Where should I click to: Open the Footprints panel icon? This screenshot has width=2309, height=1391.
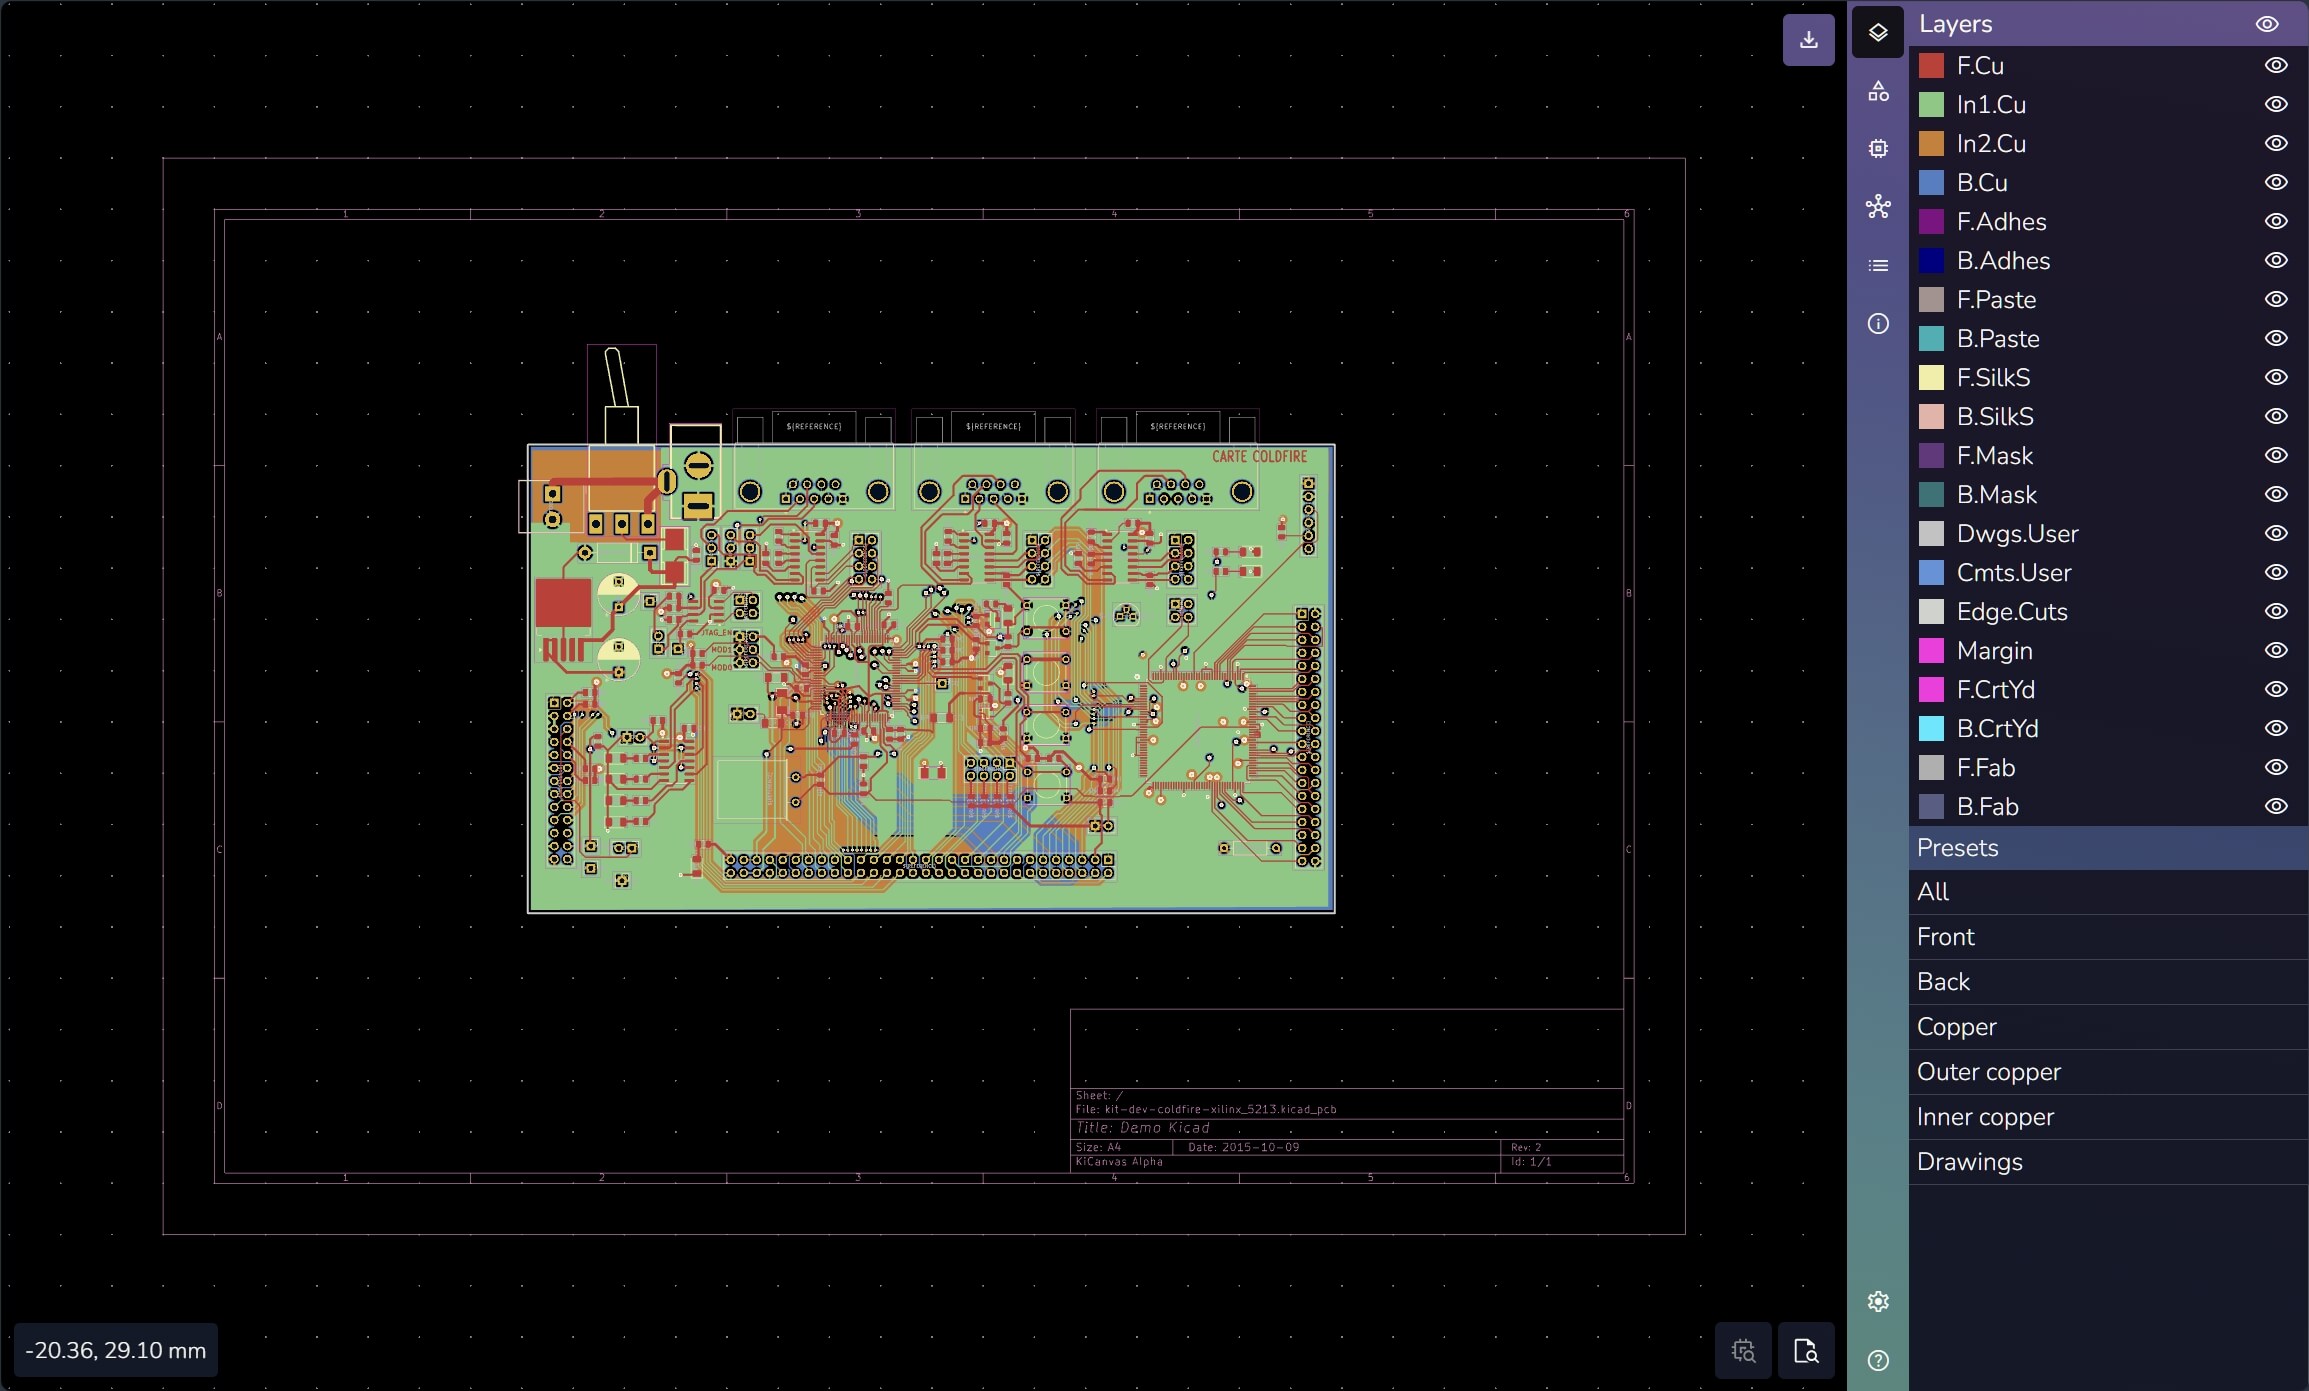(1878, 149)
